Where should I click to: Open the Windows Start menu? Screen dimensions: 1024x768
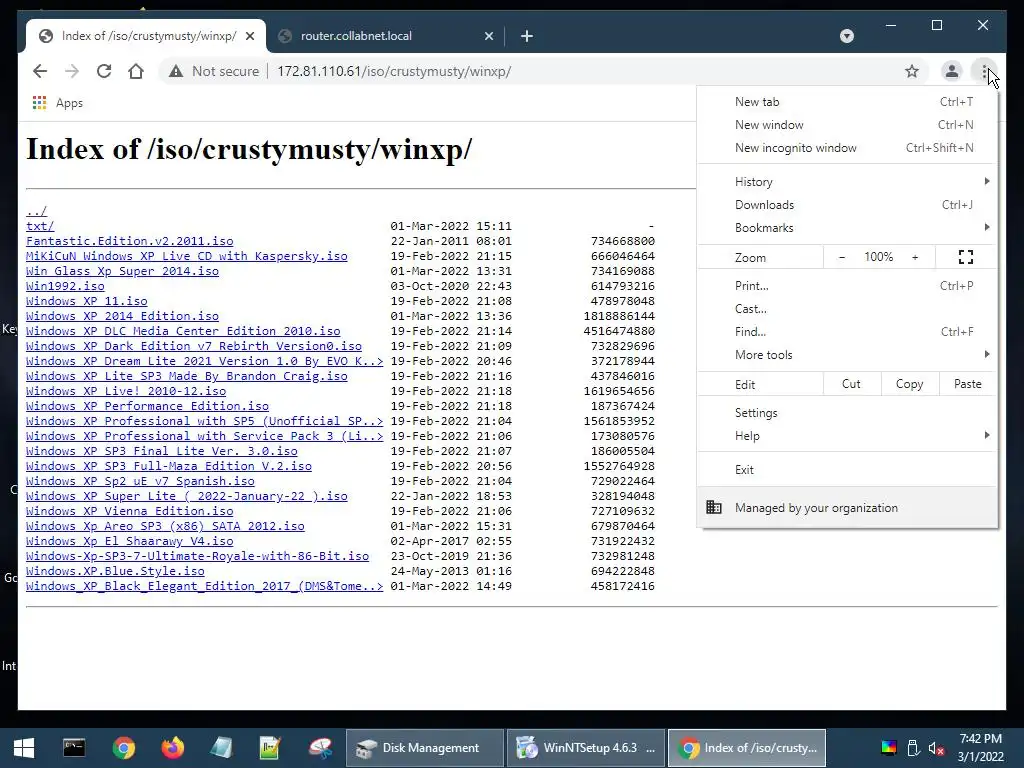pyautogui.click(x=24, y=748)
